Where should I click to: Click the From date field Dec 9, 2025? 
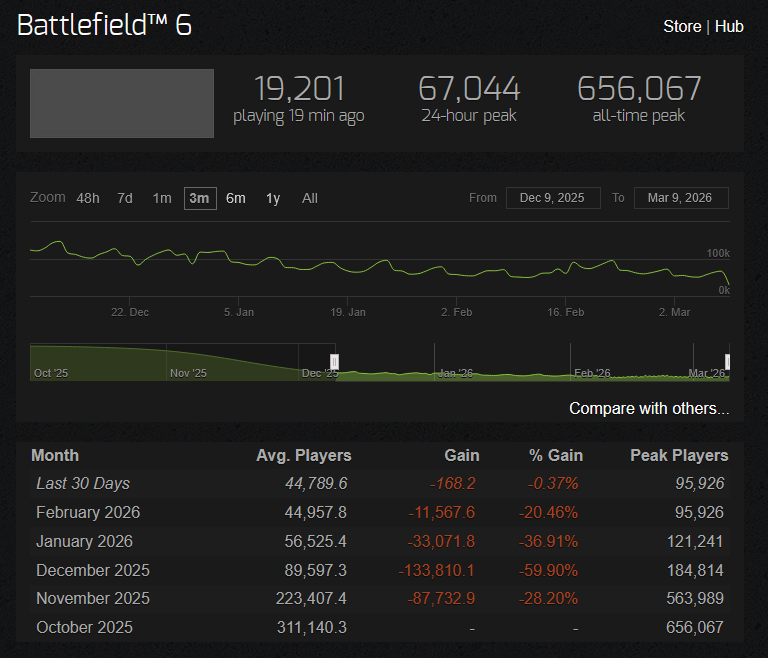click(x=553, y=198)
